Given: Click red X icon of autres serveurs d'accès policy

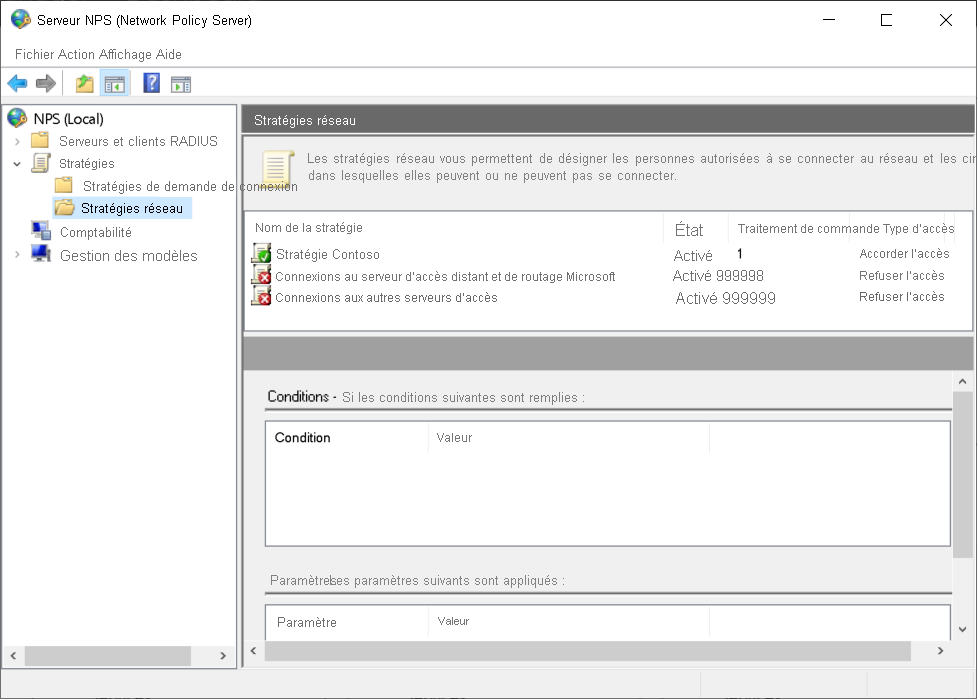Looking at the screenshot, I should 261,297.
